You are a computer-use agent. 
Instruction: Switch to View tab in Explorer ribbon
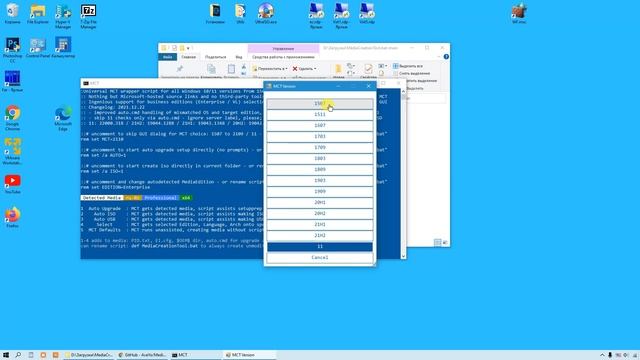point(239,57)
